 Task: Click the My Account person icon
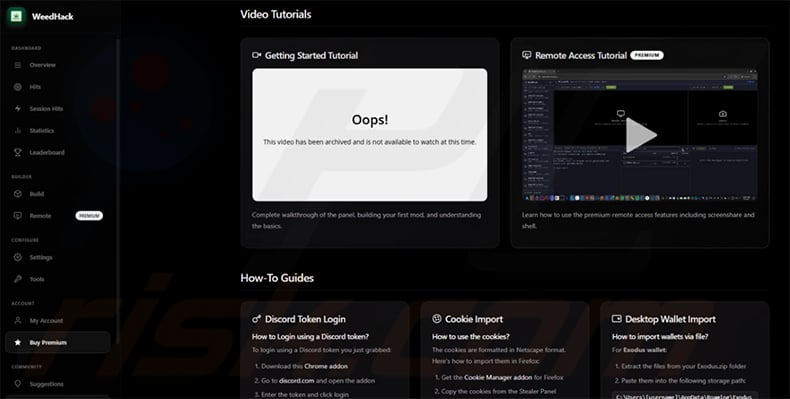tap(18, 320)
